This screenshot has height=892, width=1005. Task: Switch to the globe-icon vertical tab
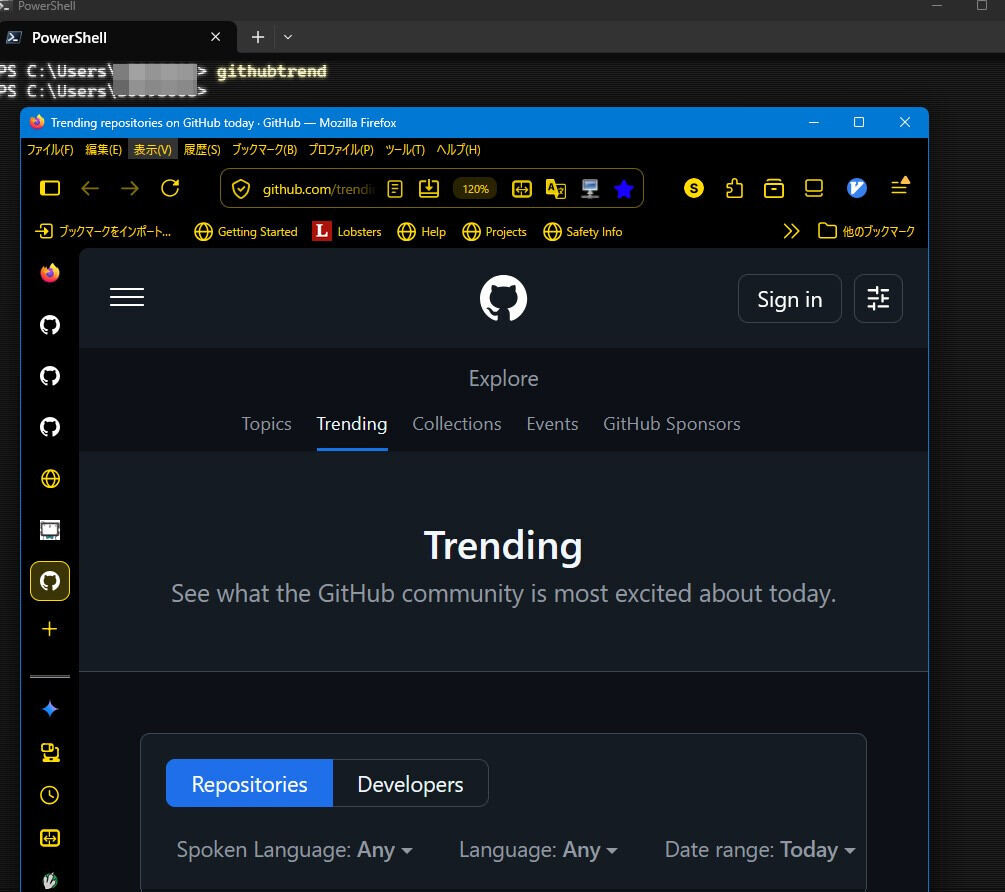pos(50,479)
